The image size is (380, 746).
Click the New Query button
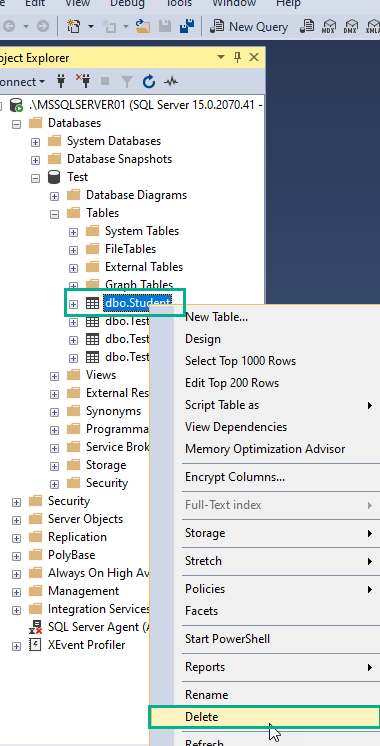249,27
